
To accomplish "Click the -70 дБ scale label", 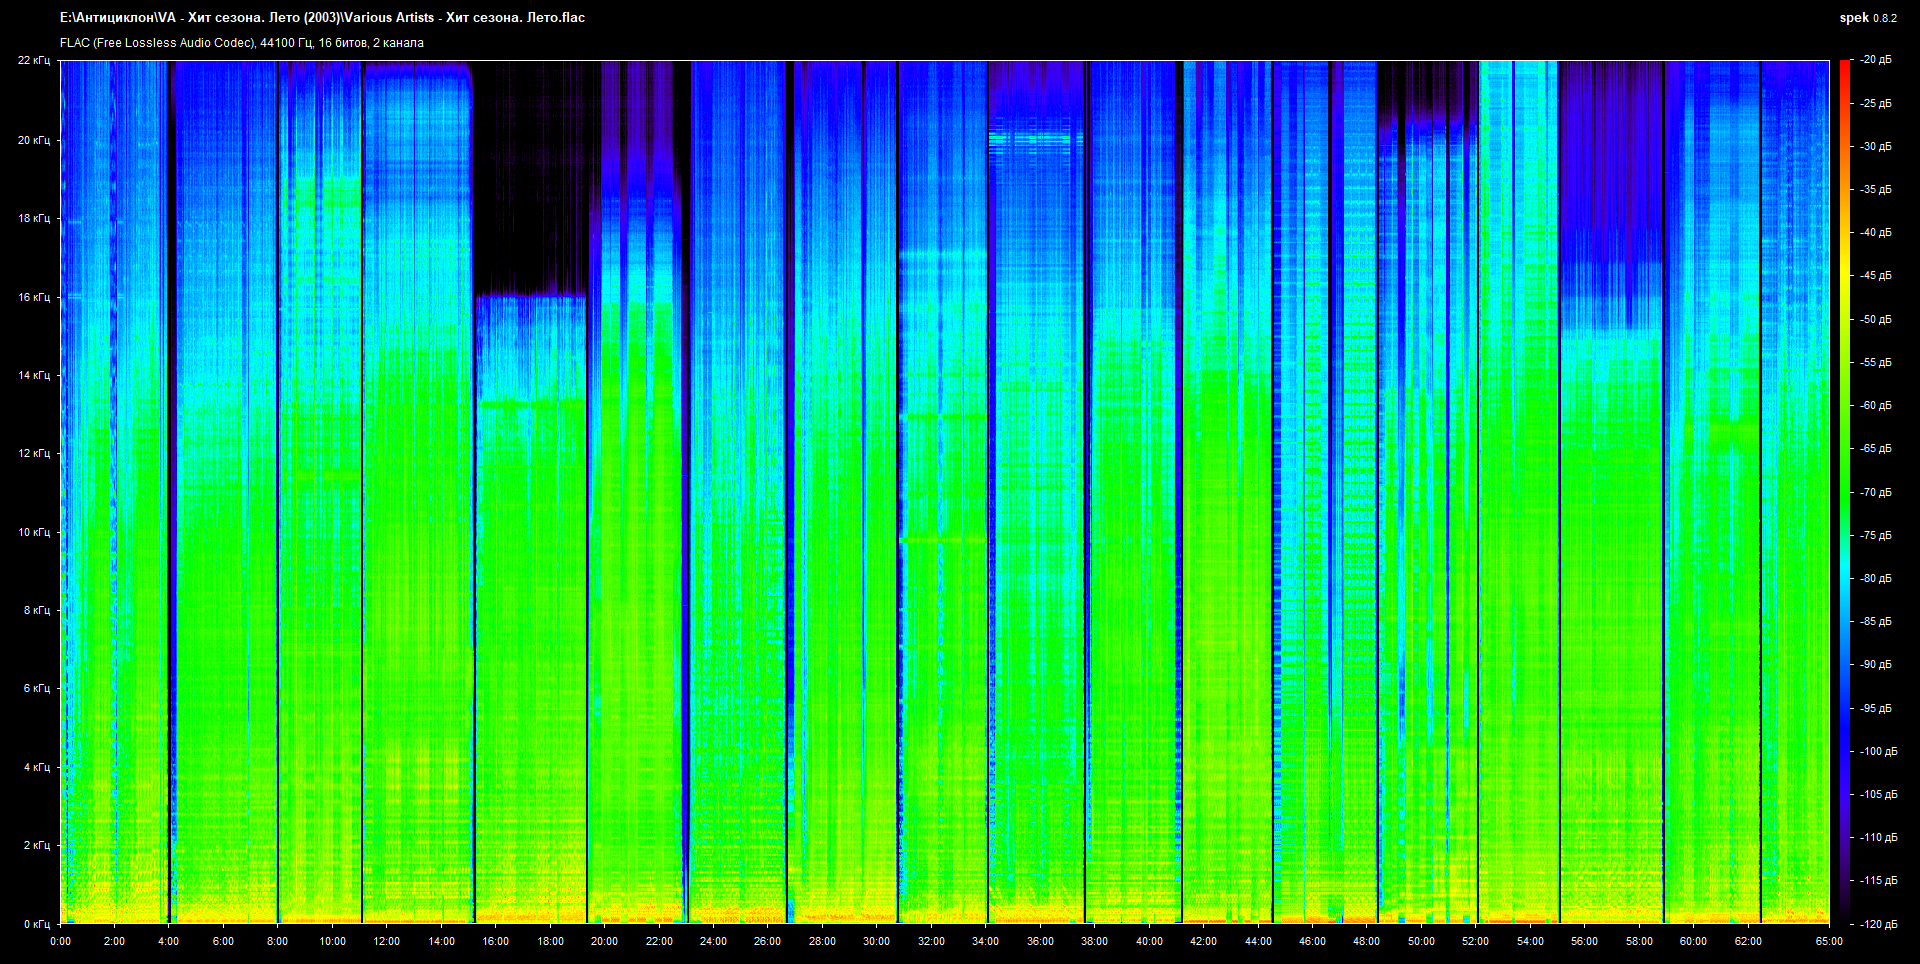I will [x=1876, y=492].
